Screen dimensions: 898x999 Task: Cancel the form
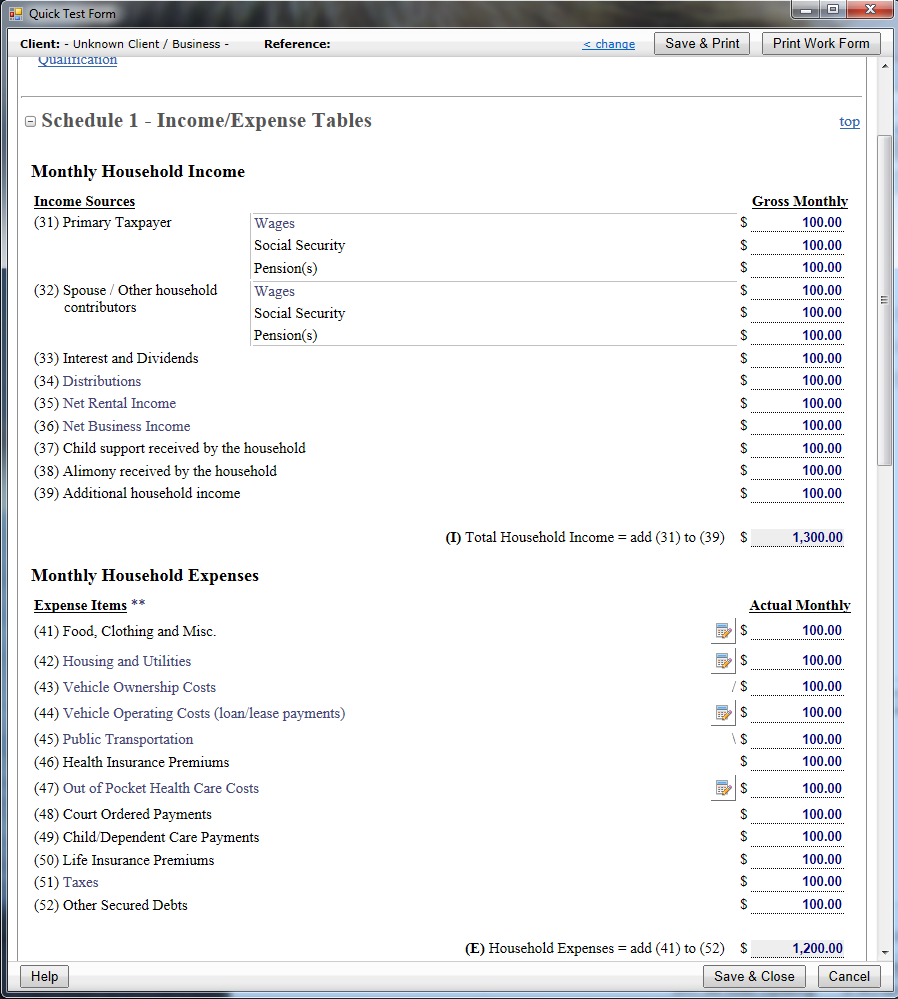(x=849, y=976)
